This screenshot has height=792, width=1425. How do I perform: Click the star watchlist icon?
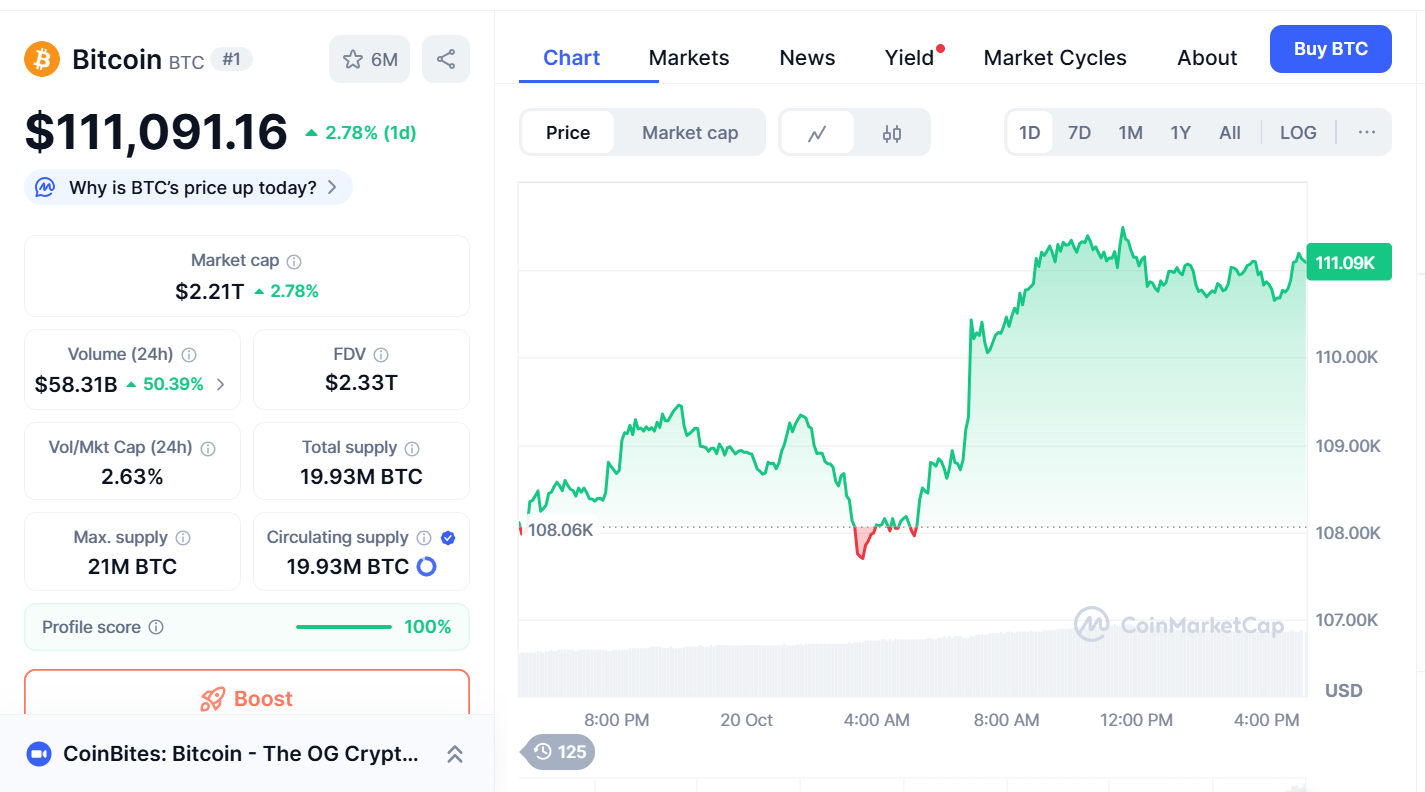[x=353, y=60]
